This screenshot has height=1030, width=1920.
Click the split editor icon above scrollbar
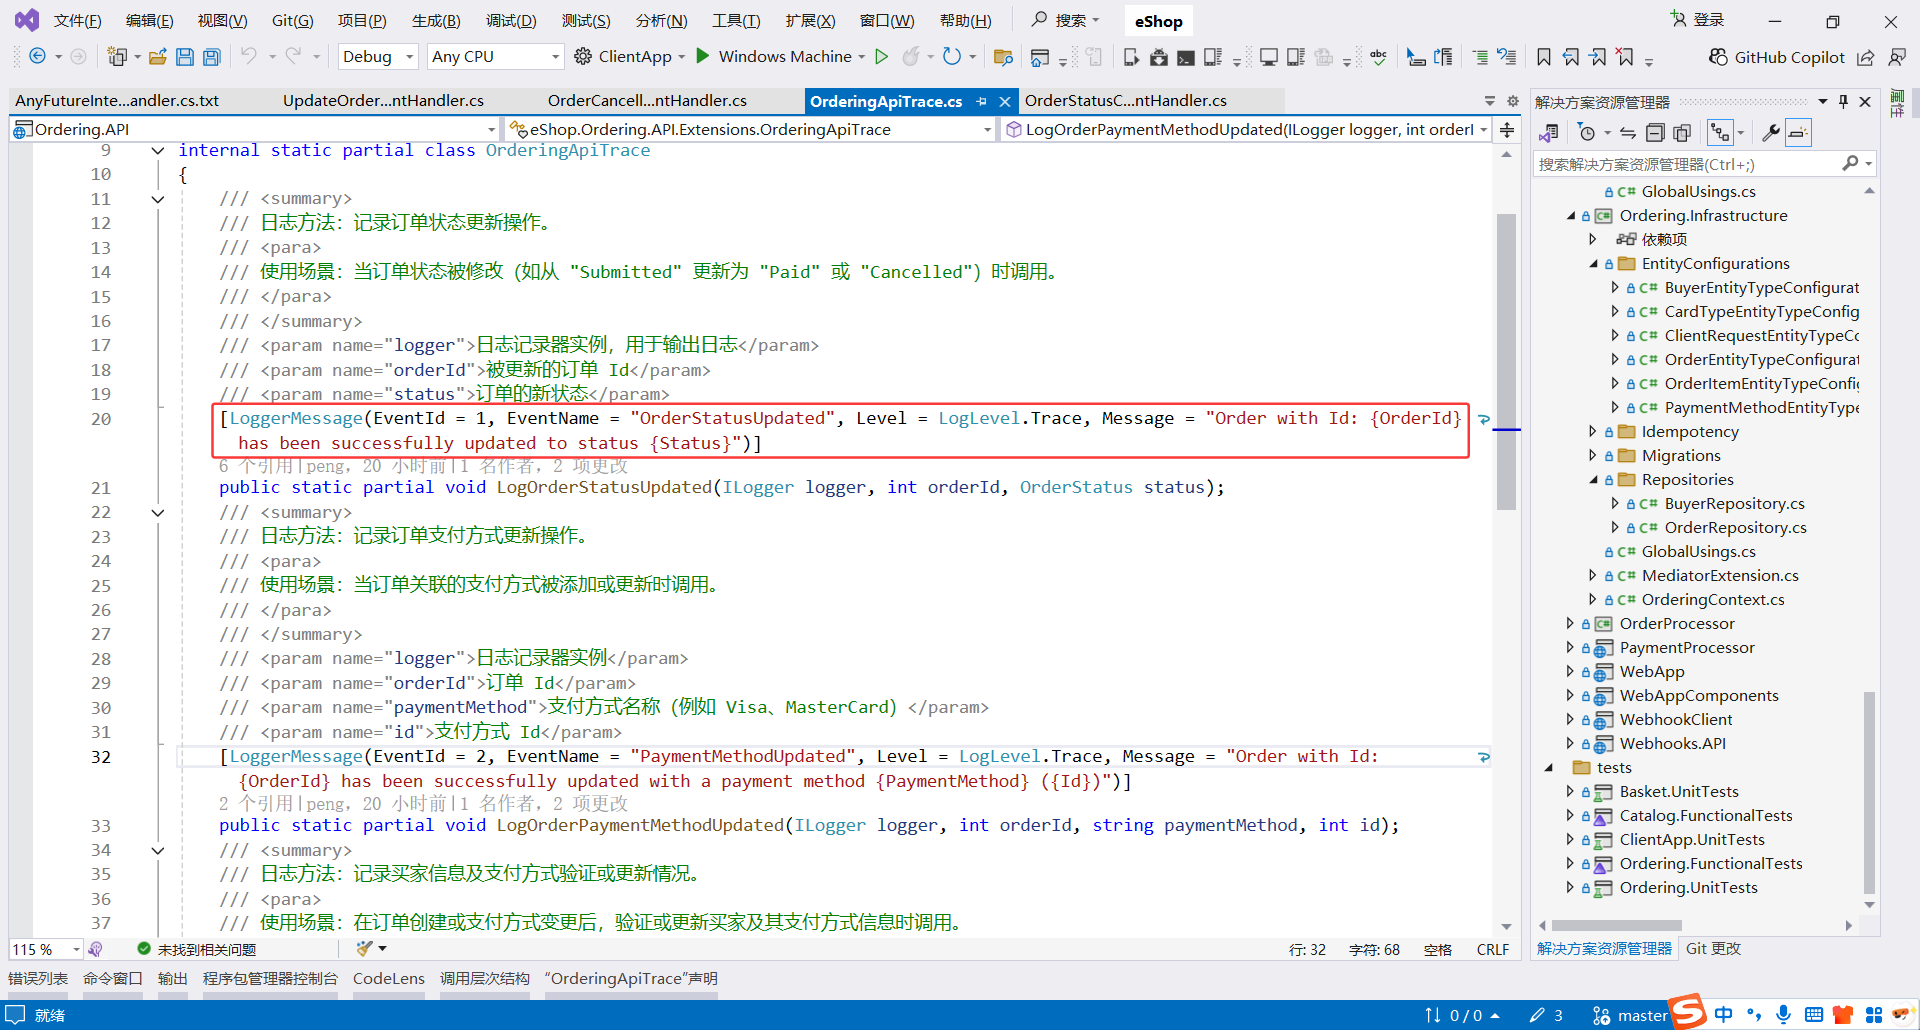coord(1507,129)
